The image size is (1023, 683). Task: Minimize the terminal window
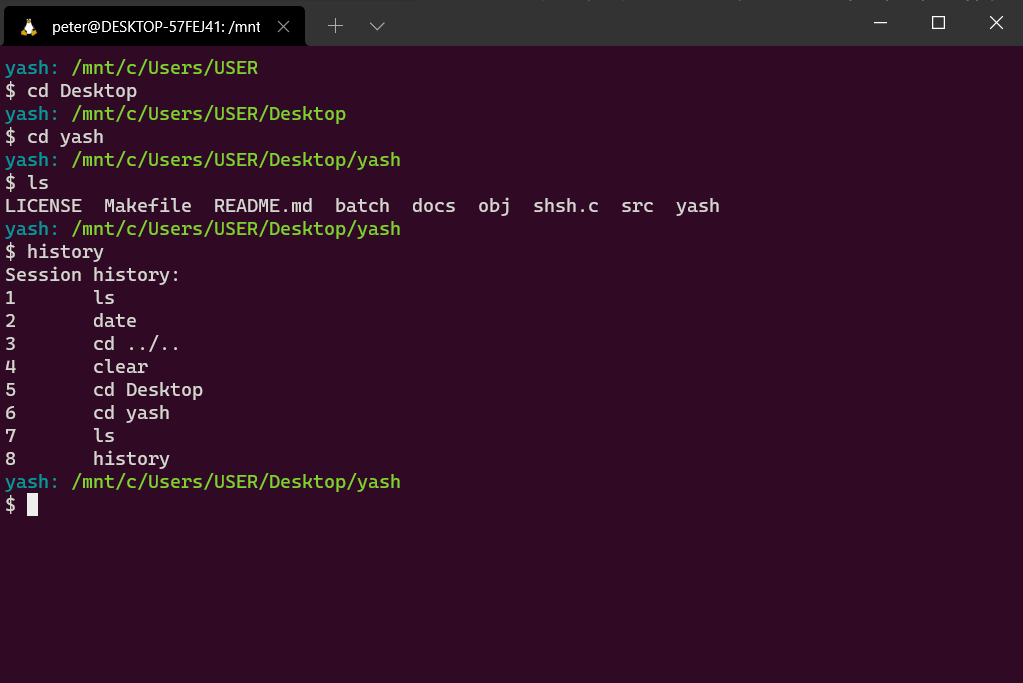880,23
